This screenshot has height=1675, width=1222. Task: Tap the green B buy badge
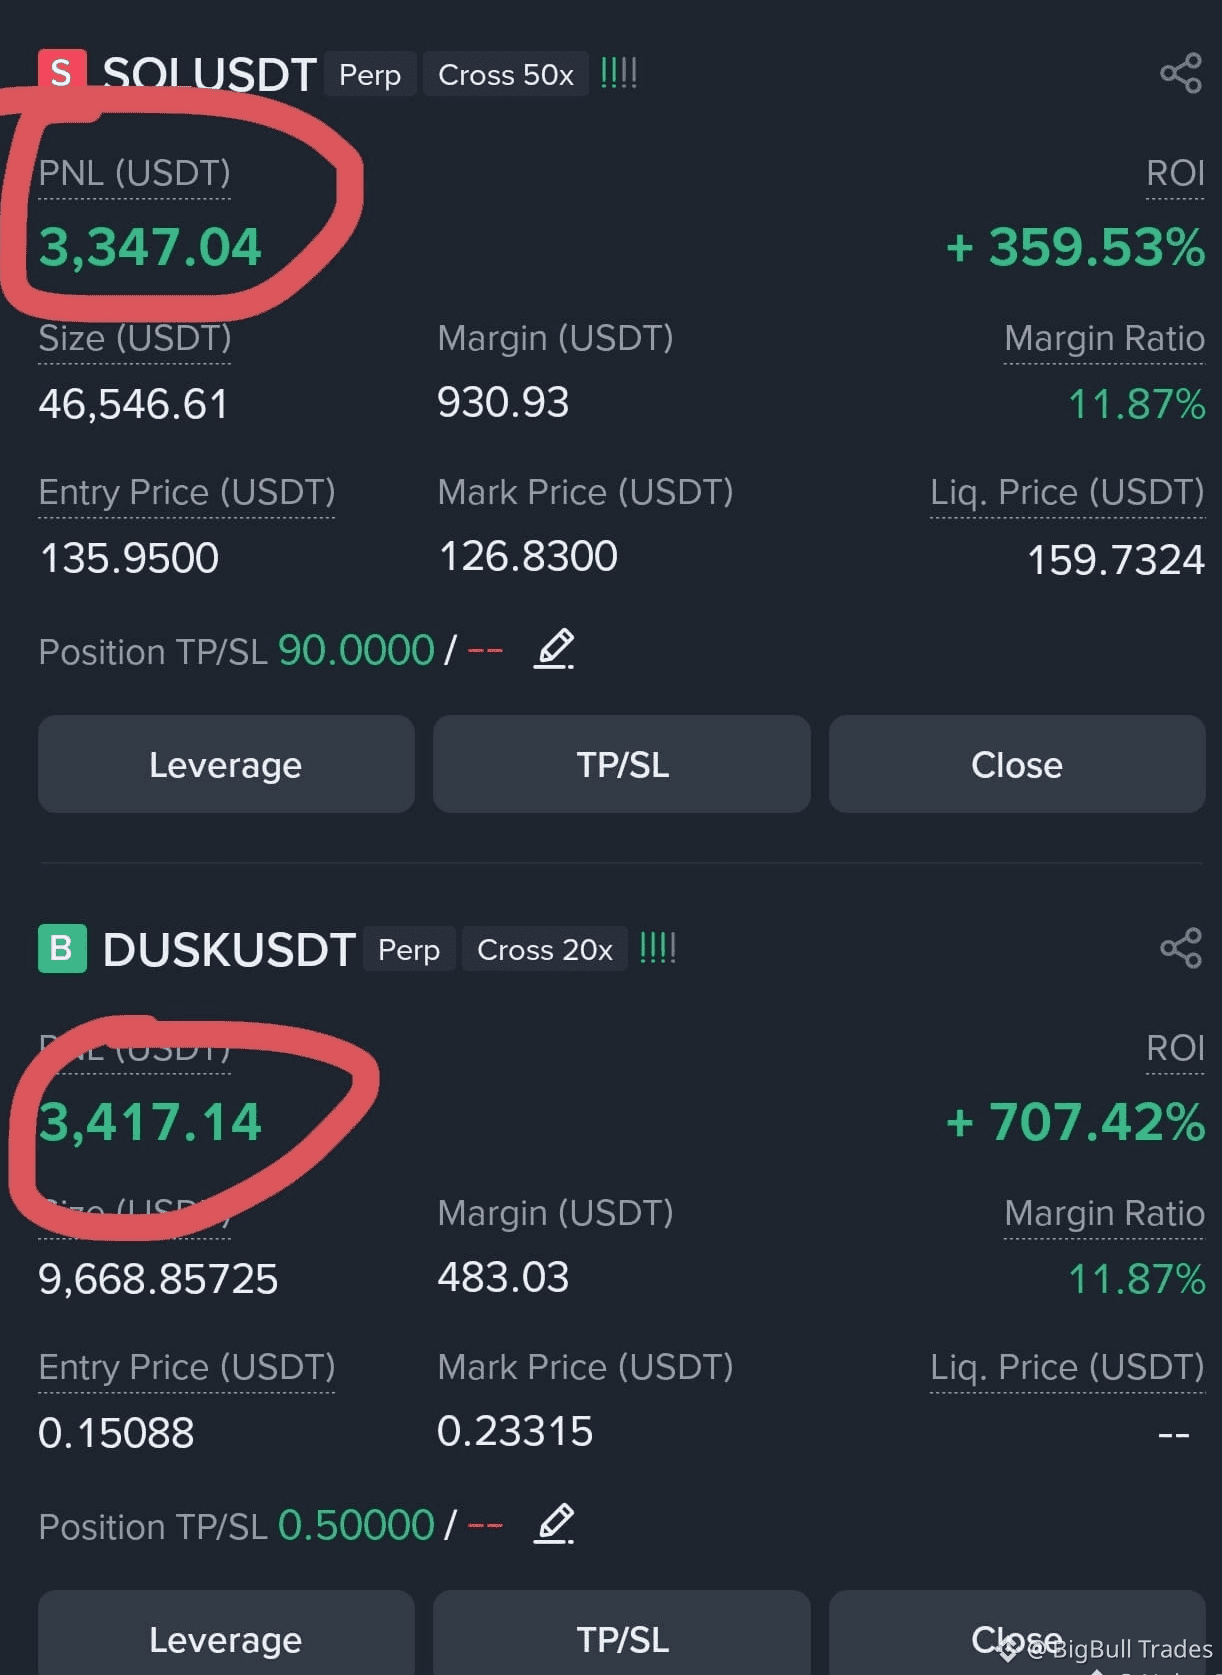coord(62,948)
